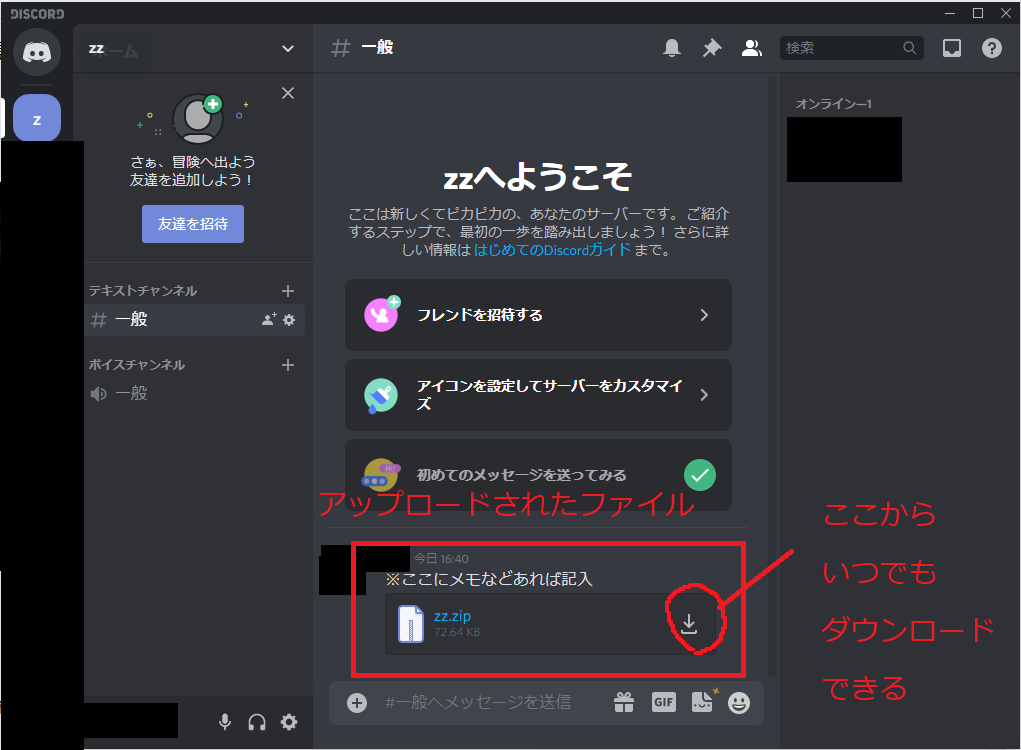Click the message timestamp 今日 16:40
Screen dimensions: 1021x750
pyautogui.click(x=441, y=559)
